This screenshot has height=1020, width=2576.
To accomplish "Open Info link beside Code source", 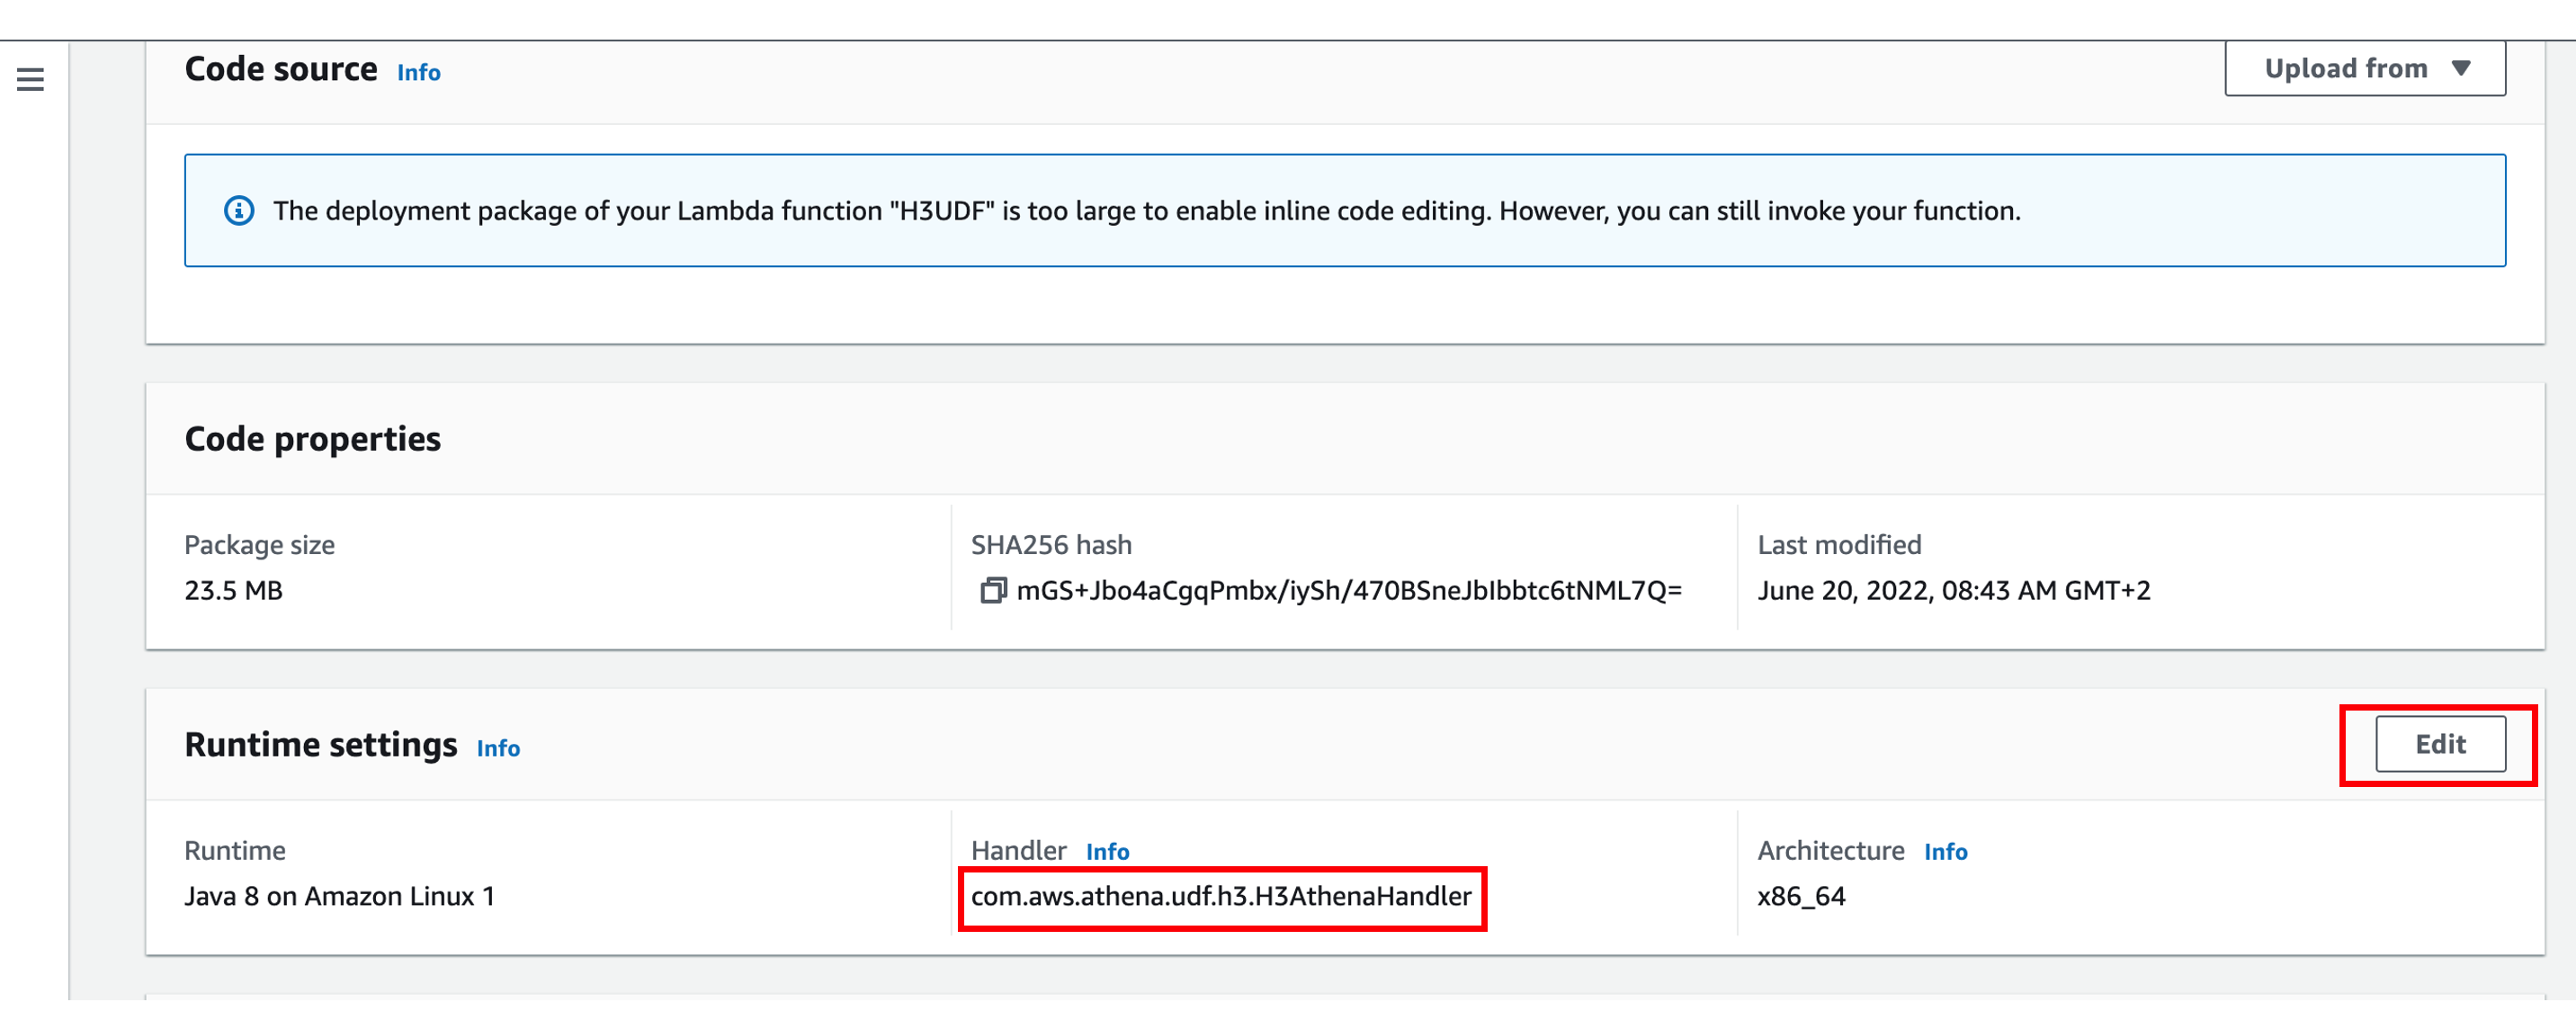I will coord(418,73).
